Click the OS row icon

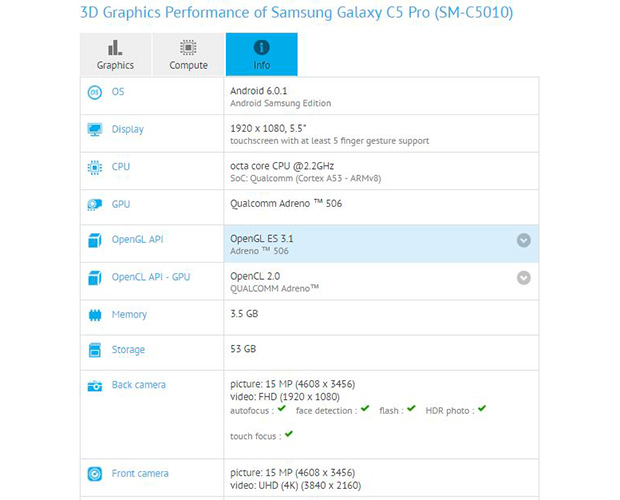(x=95, y=92)
